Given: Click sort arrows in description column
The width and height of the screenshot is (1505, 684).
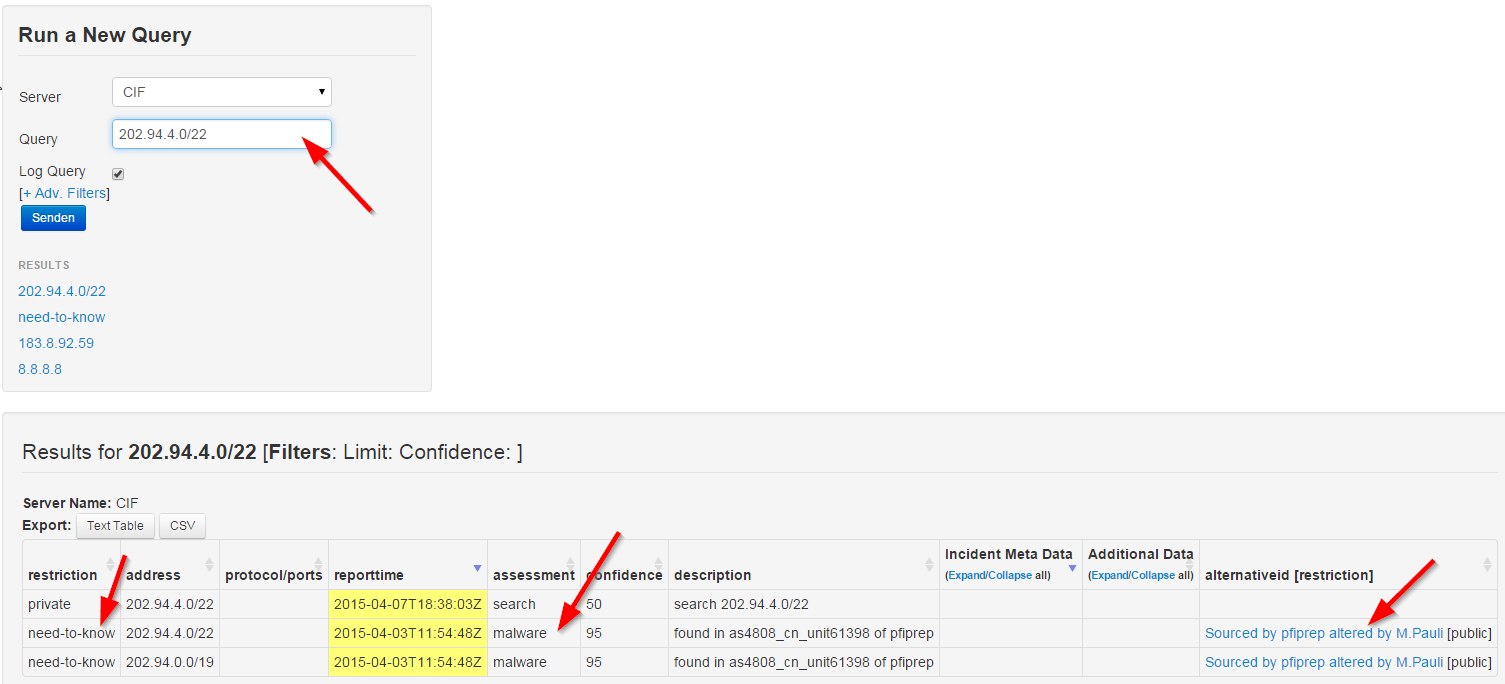Looking at the screenshot, I should pyautogui.click(x=930, y=564).
